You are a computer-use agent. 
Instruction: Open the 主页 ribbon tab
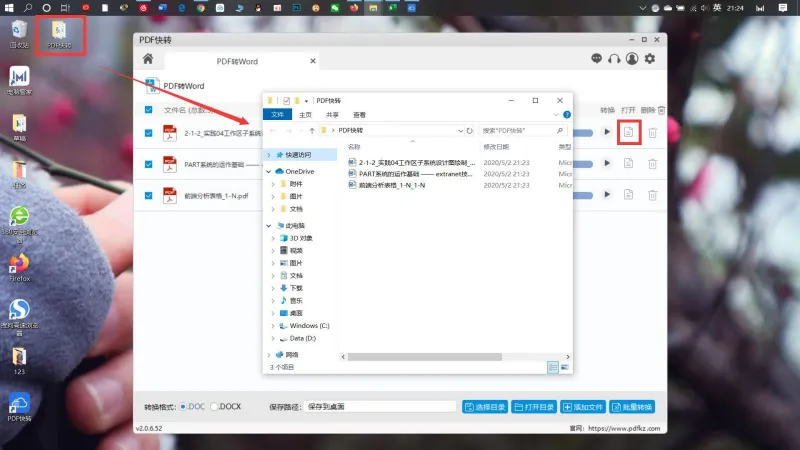(x=305, y=115)
